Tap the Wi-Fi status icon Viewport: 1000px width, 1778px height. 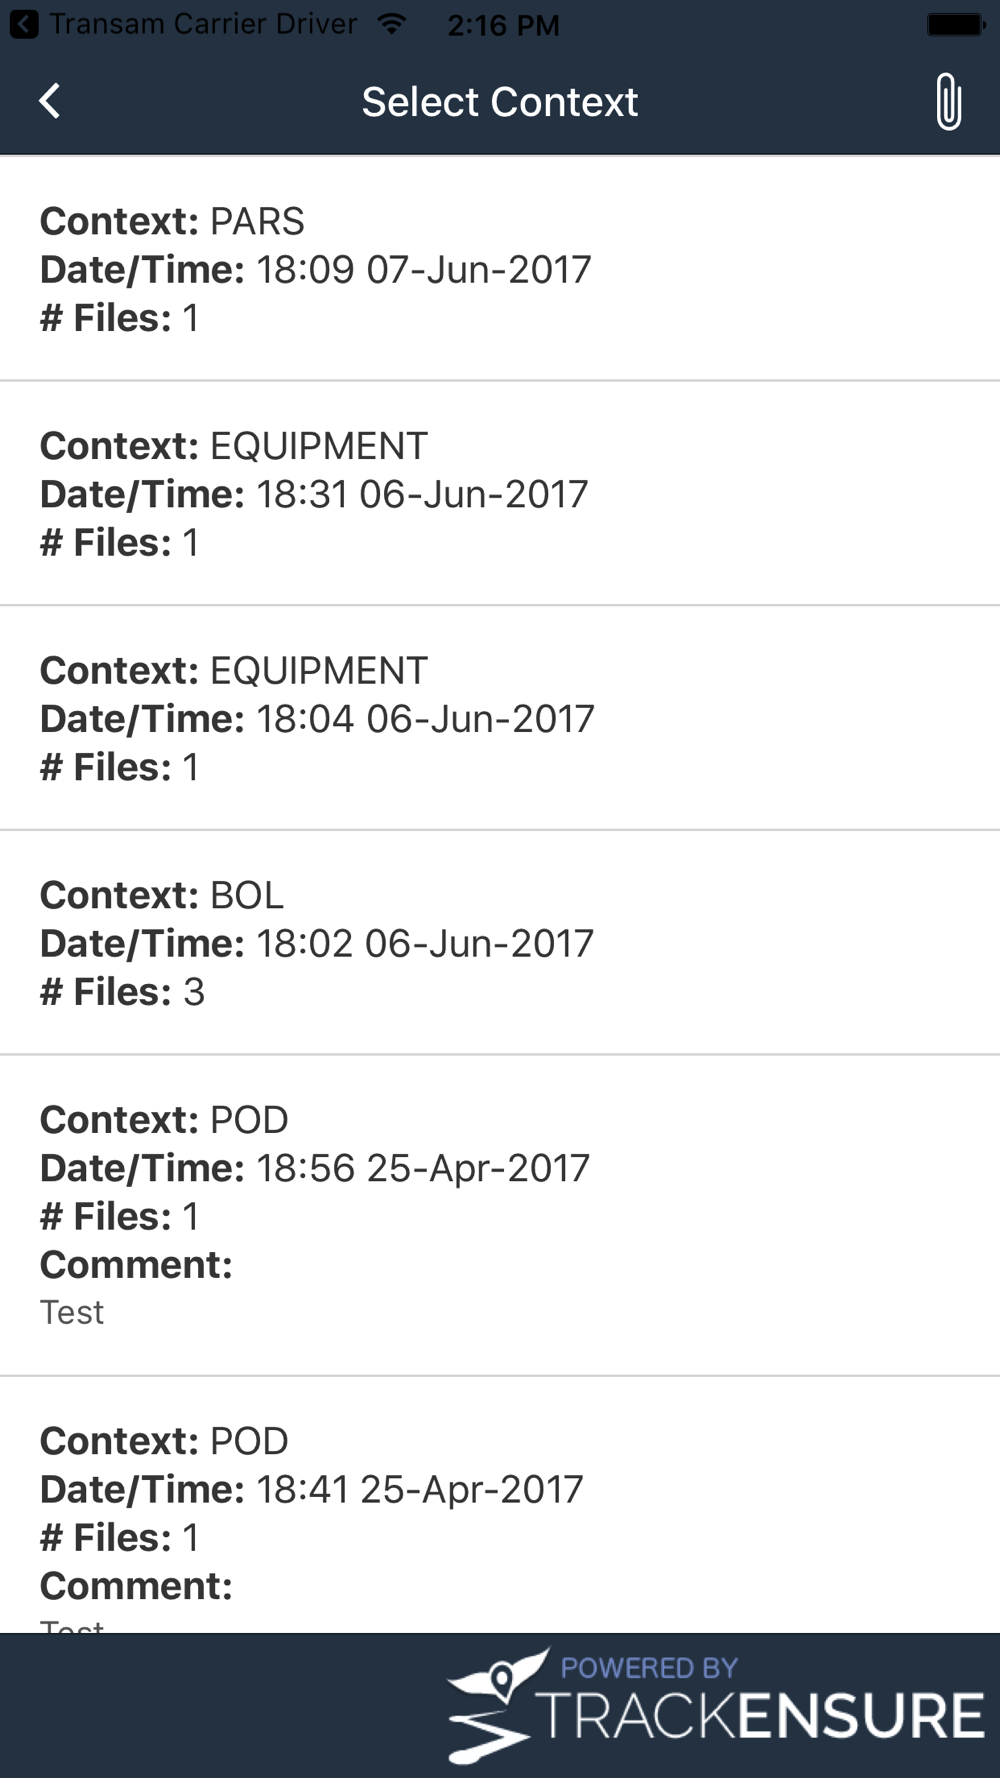coord(392,23)
